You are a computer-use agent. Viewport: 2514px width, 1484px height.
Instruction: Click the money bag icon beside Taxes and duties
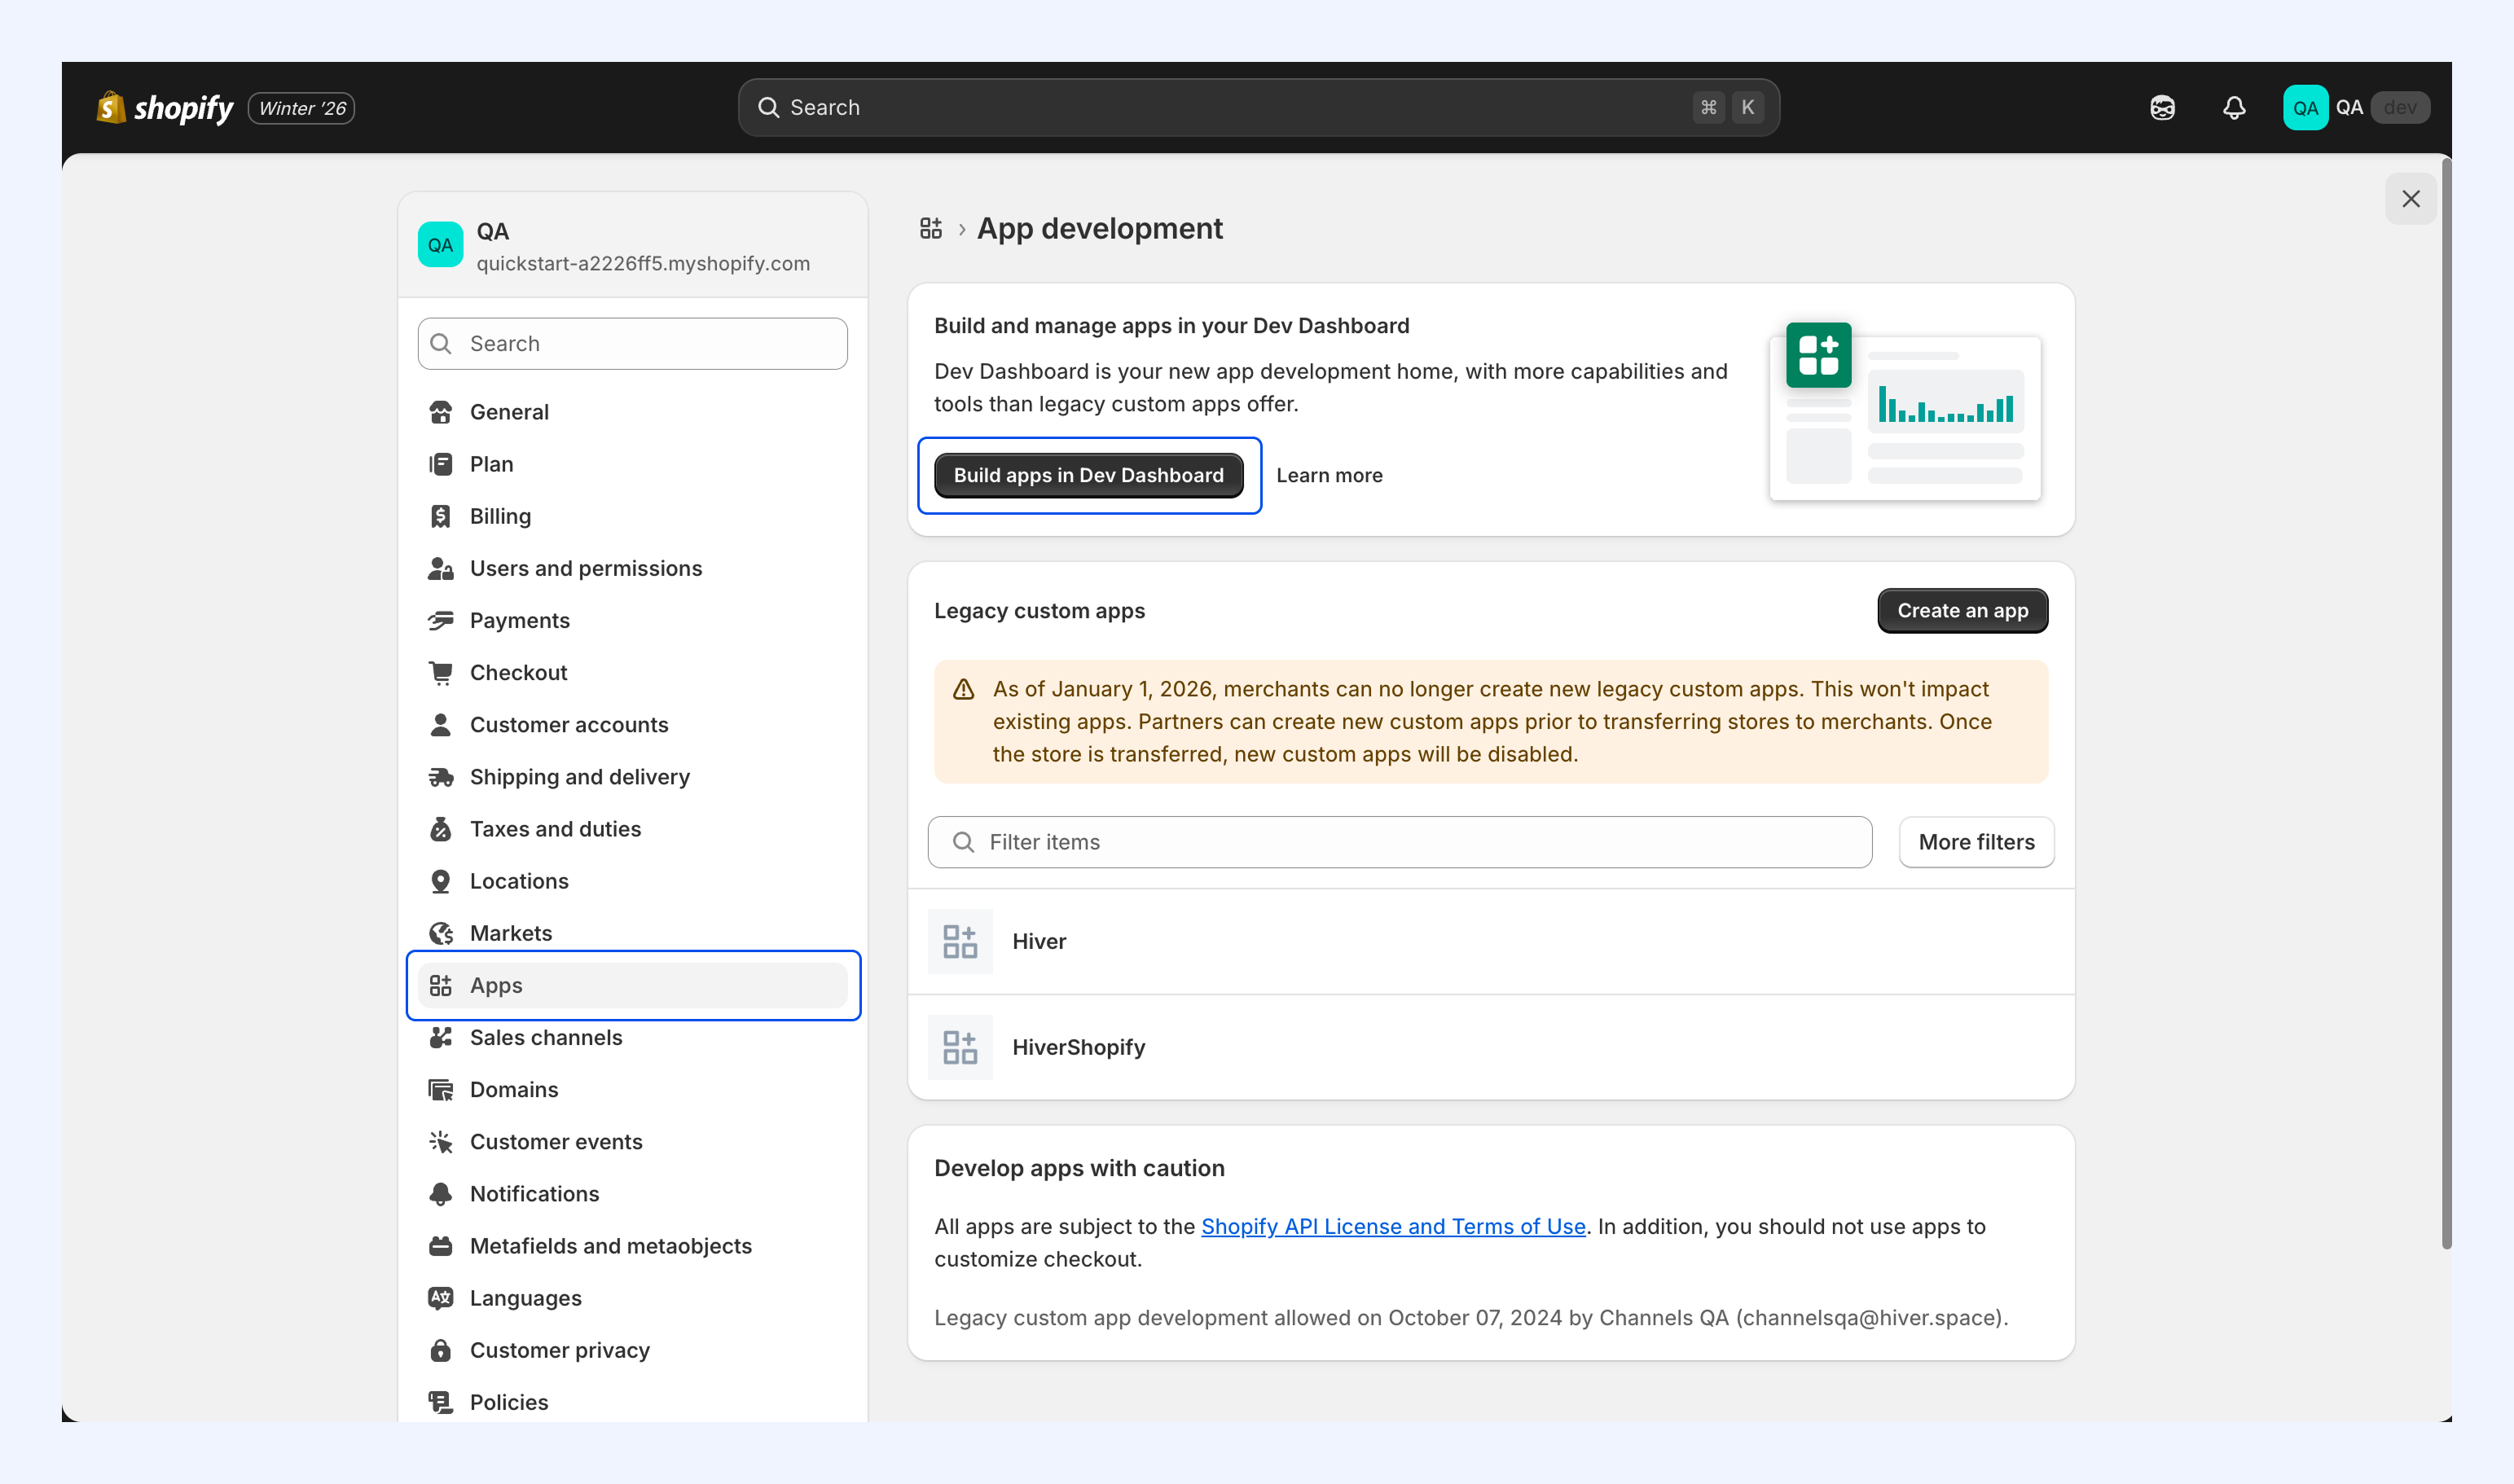tap(440, 829)
